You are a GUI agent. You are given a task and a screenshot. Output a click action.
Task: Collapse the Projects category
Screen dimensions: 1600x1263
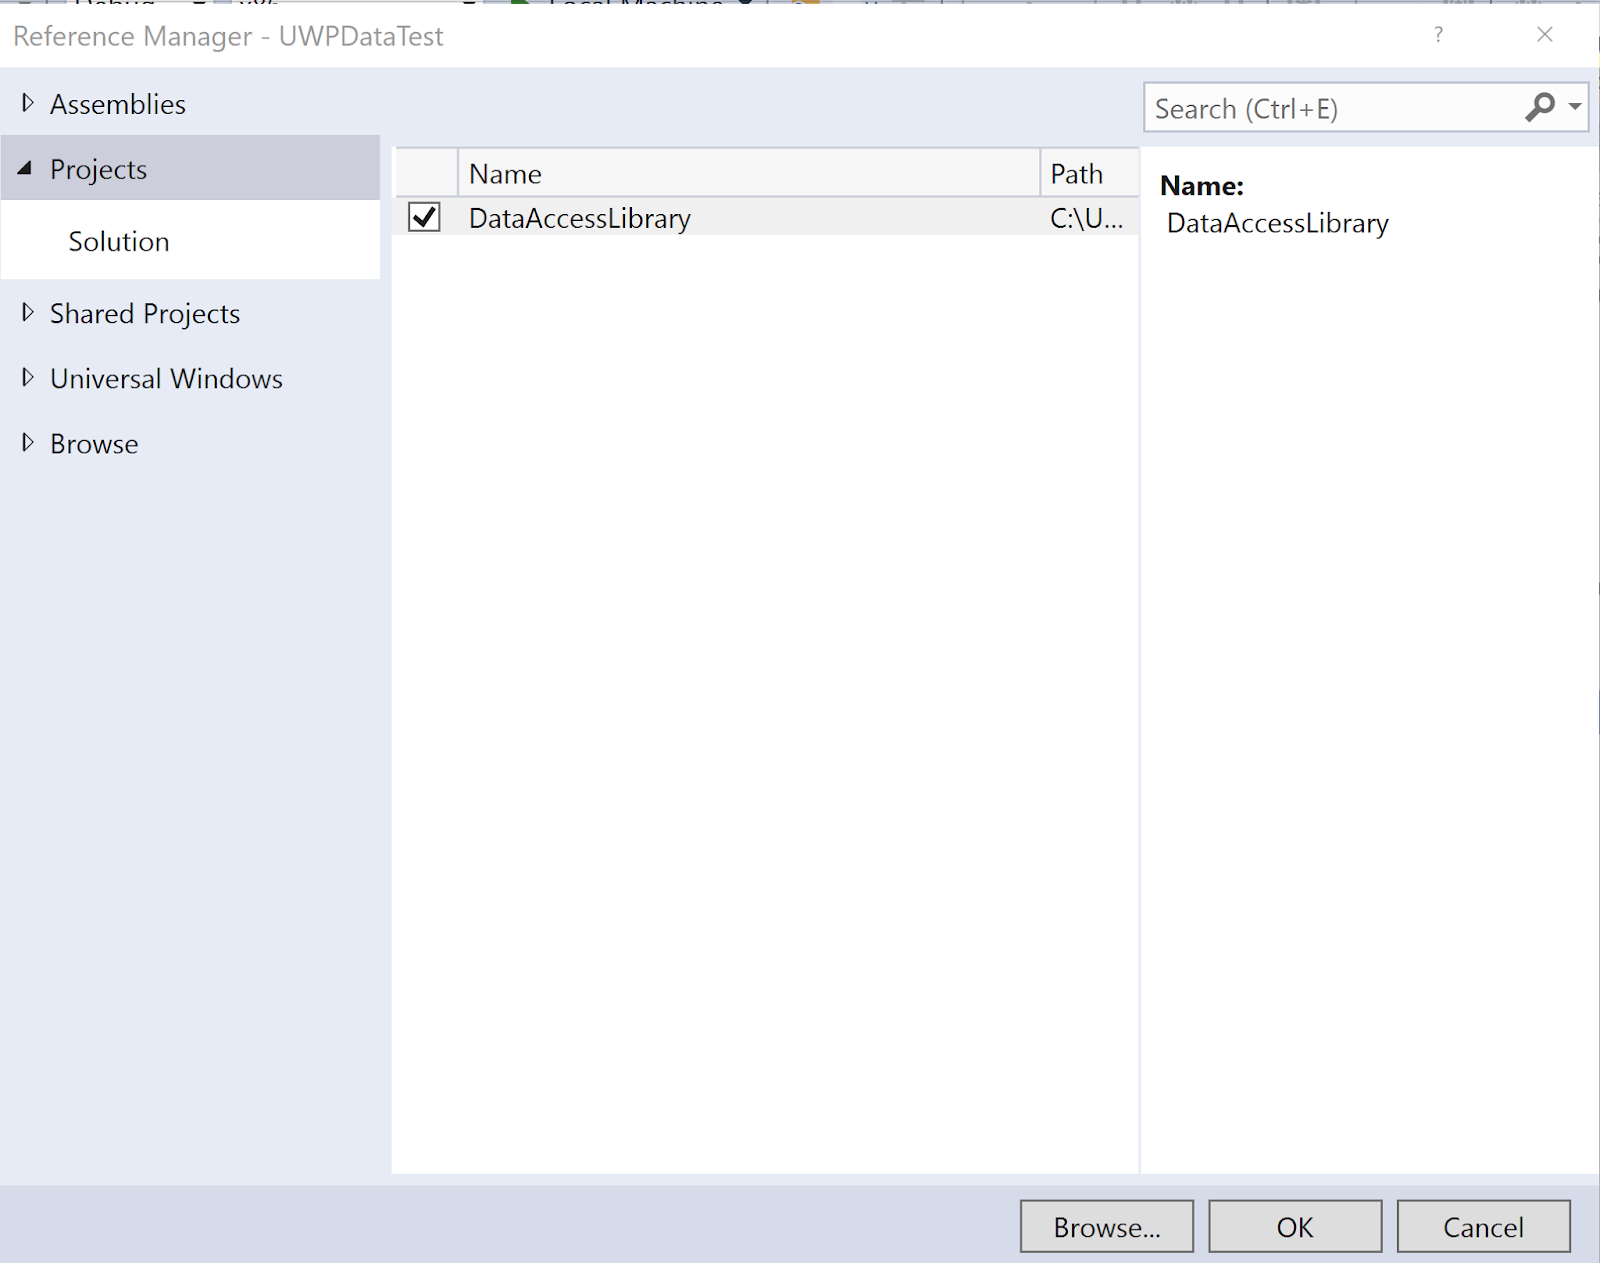pyautogui.click(x=25, y=168)
